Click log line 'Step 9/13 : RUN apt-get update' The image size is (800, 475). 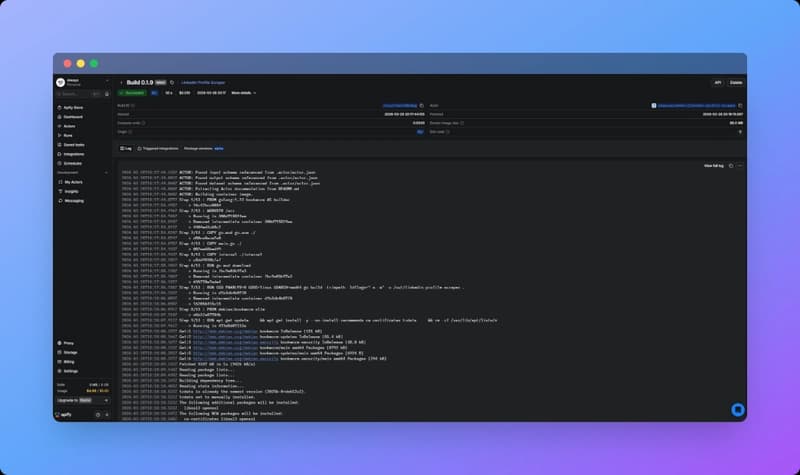pyautogui.click(x=338, y=320)
